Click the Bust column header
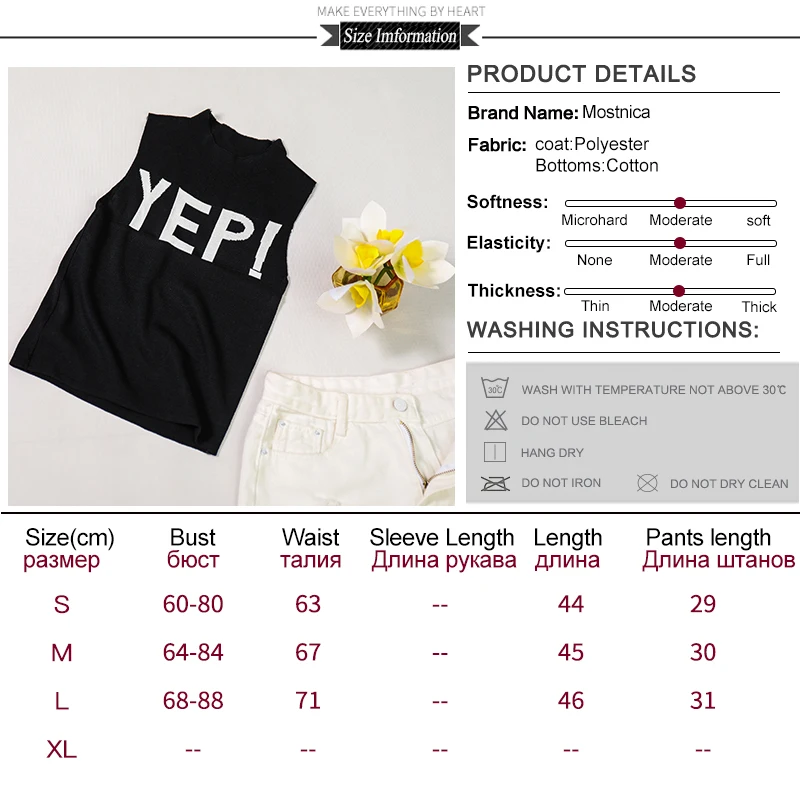800x800 pixels. click(193, 548)
